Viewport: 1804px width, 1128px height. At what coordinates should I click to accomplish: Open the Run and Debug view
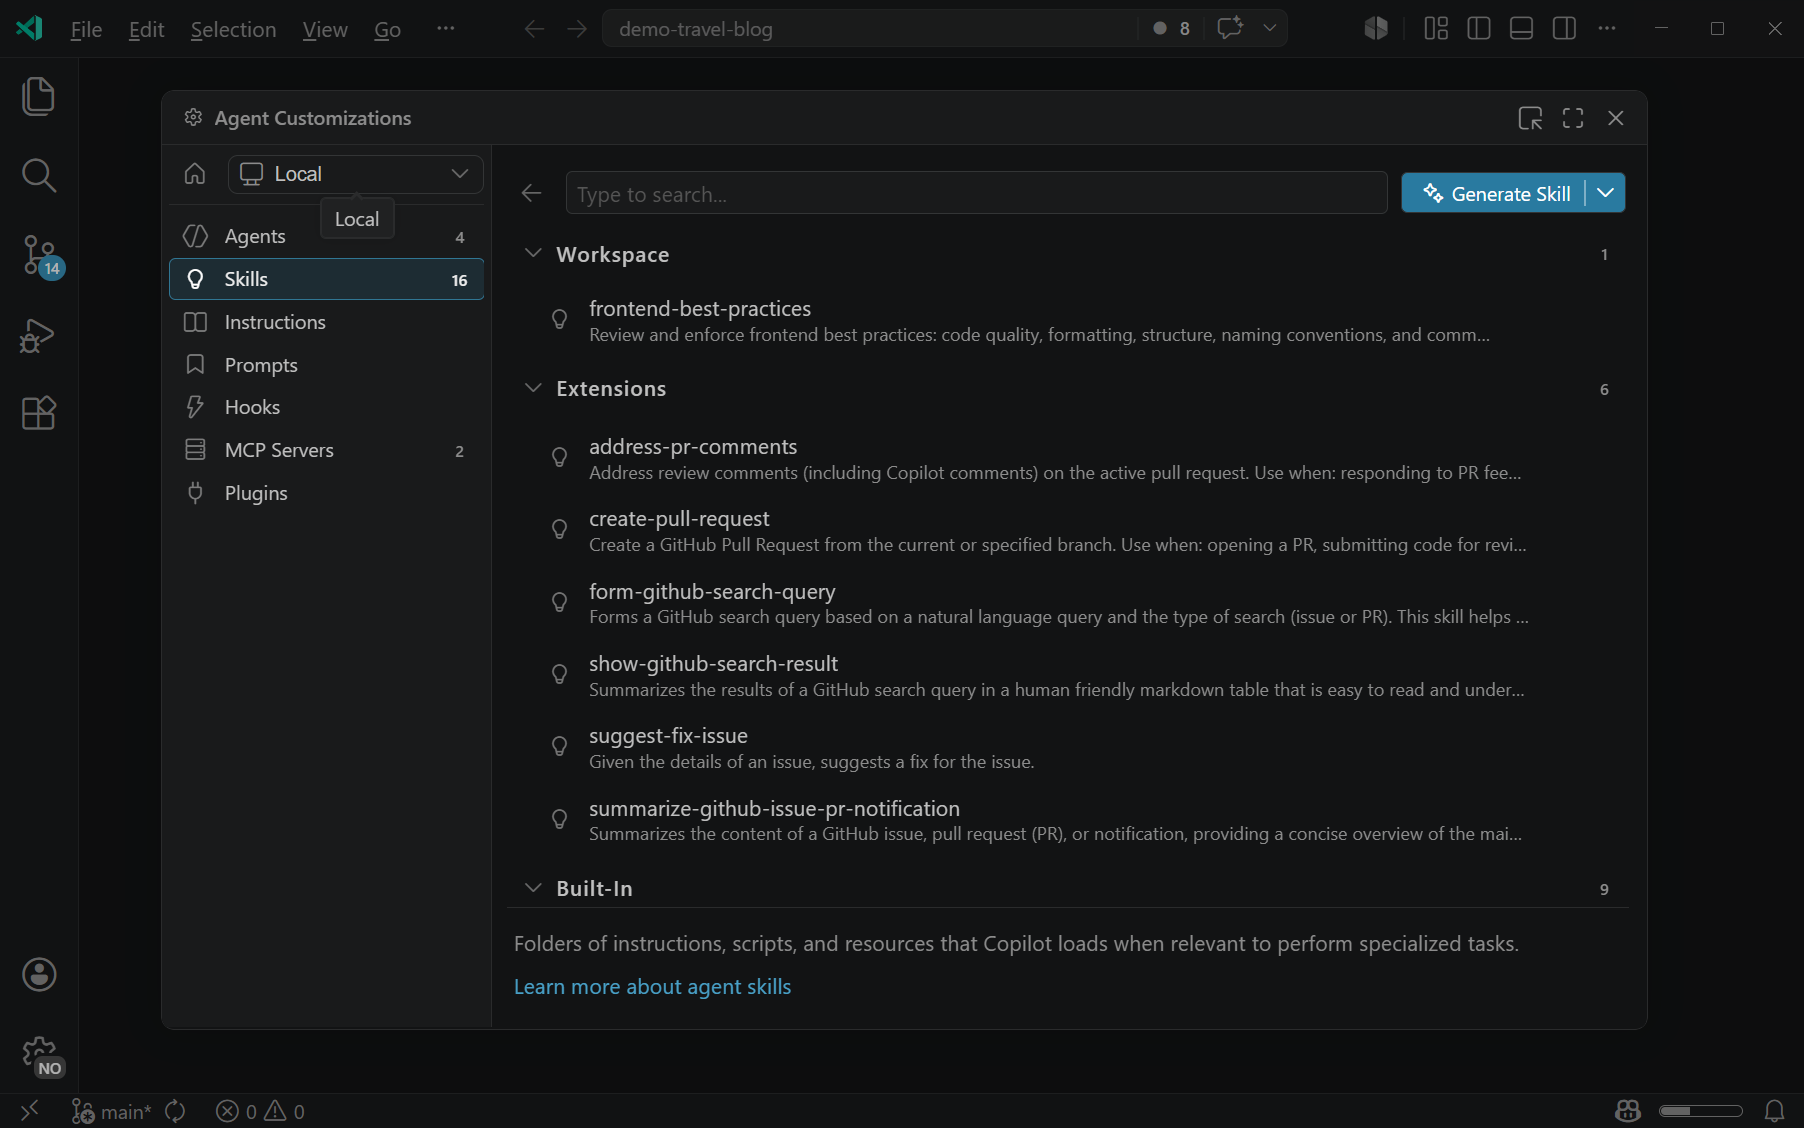pyautogui.click(x=38, y=336)
